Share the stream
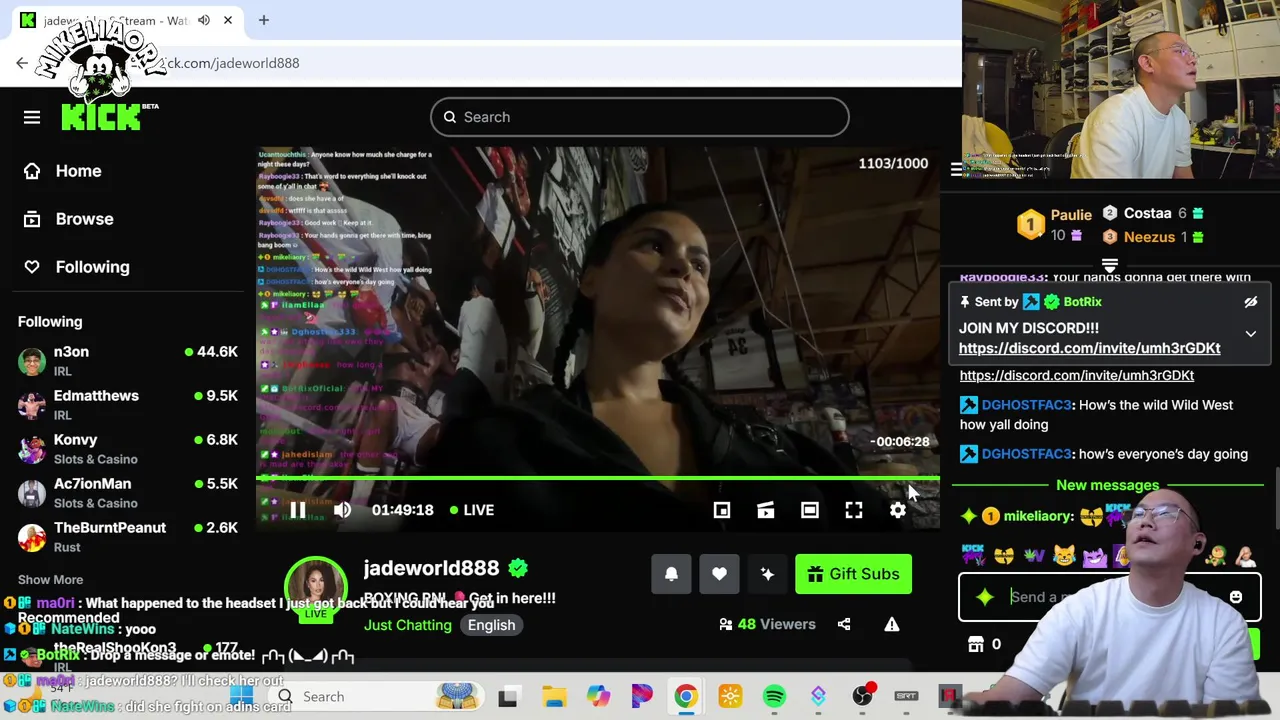1280x720 pixels. point(844,624)
